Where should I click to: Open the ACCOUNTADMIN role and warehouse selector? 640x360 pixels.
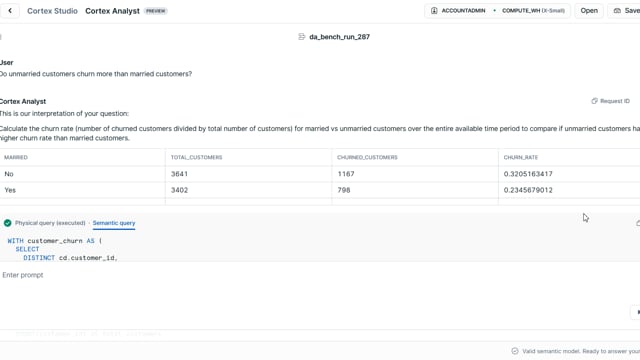point(497,11)
